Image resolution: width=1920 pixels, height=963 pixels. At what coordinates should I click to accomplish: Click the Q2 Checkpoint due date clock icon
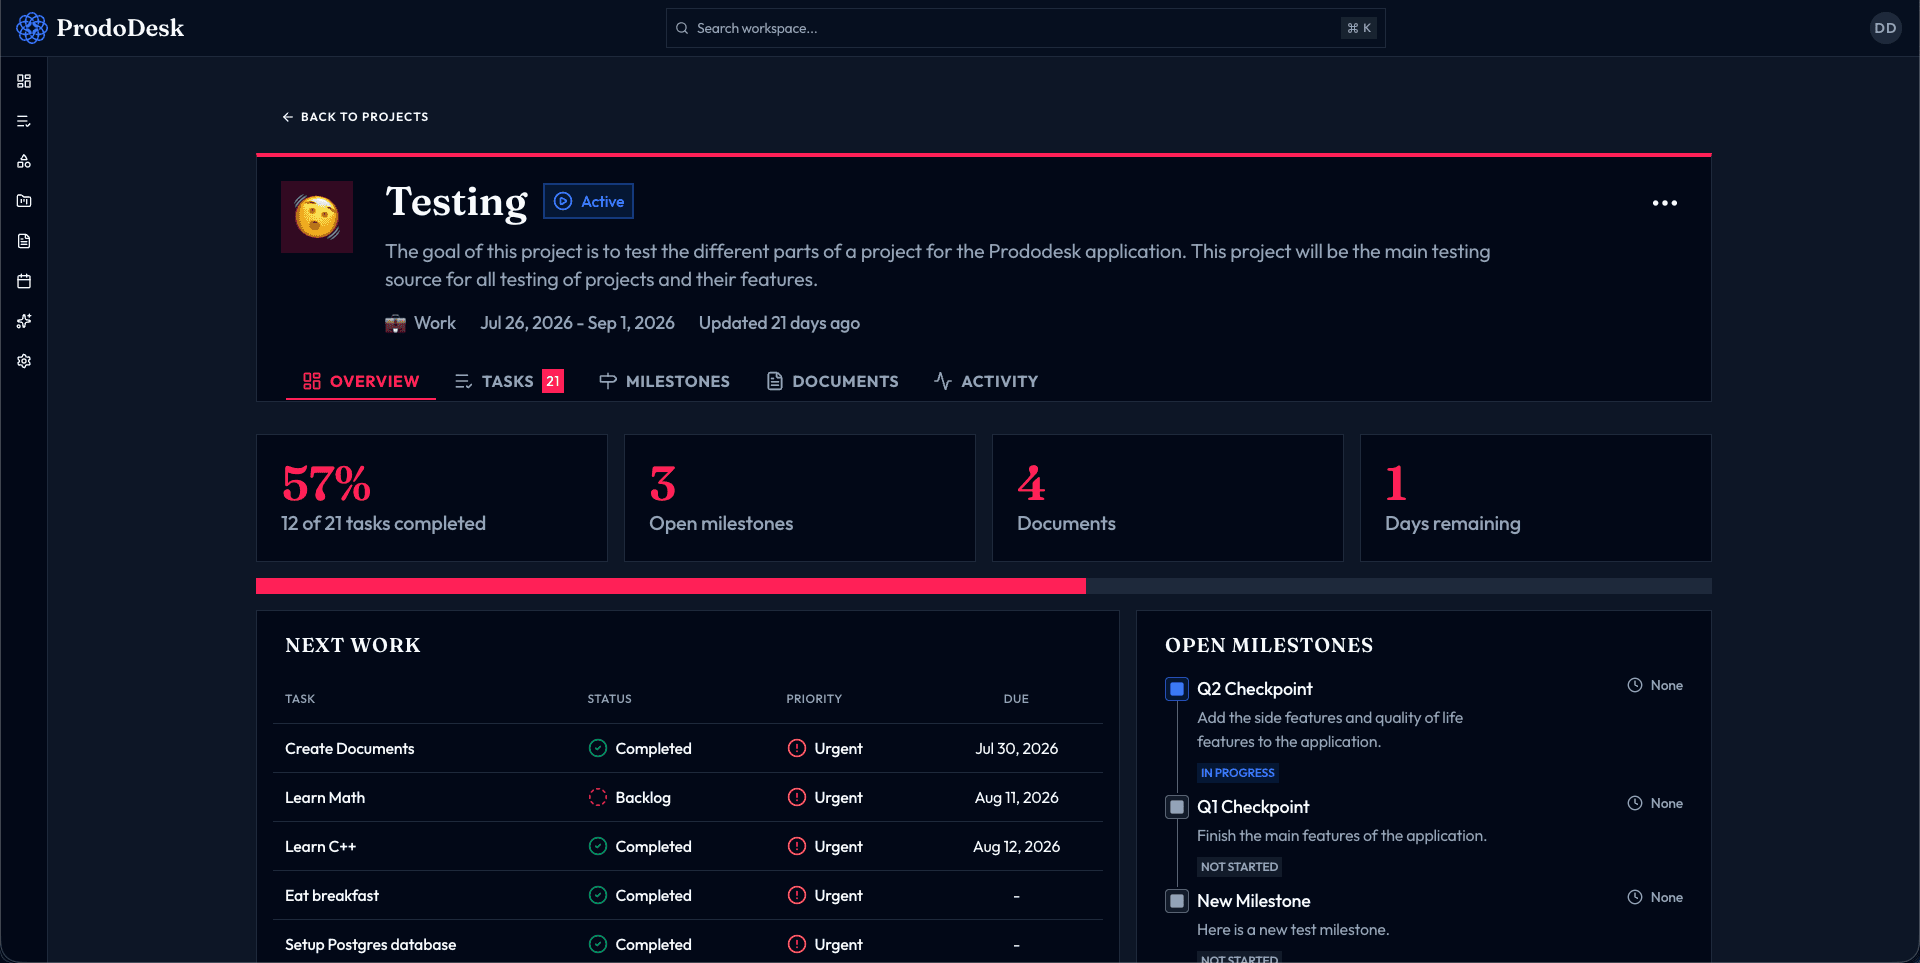(x=1635, y=685)
